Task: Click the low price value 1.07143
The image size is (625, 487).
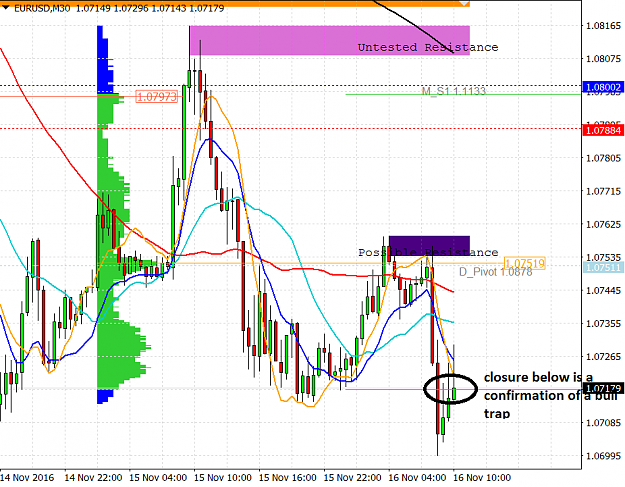Action: [x=169, y=8]
